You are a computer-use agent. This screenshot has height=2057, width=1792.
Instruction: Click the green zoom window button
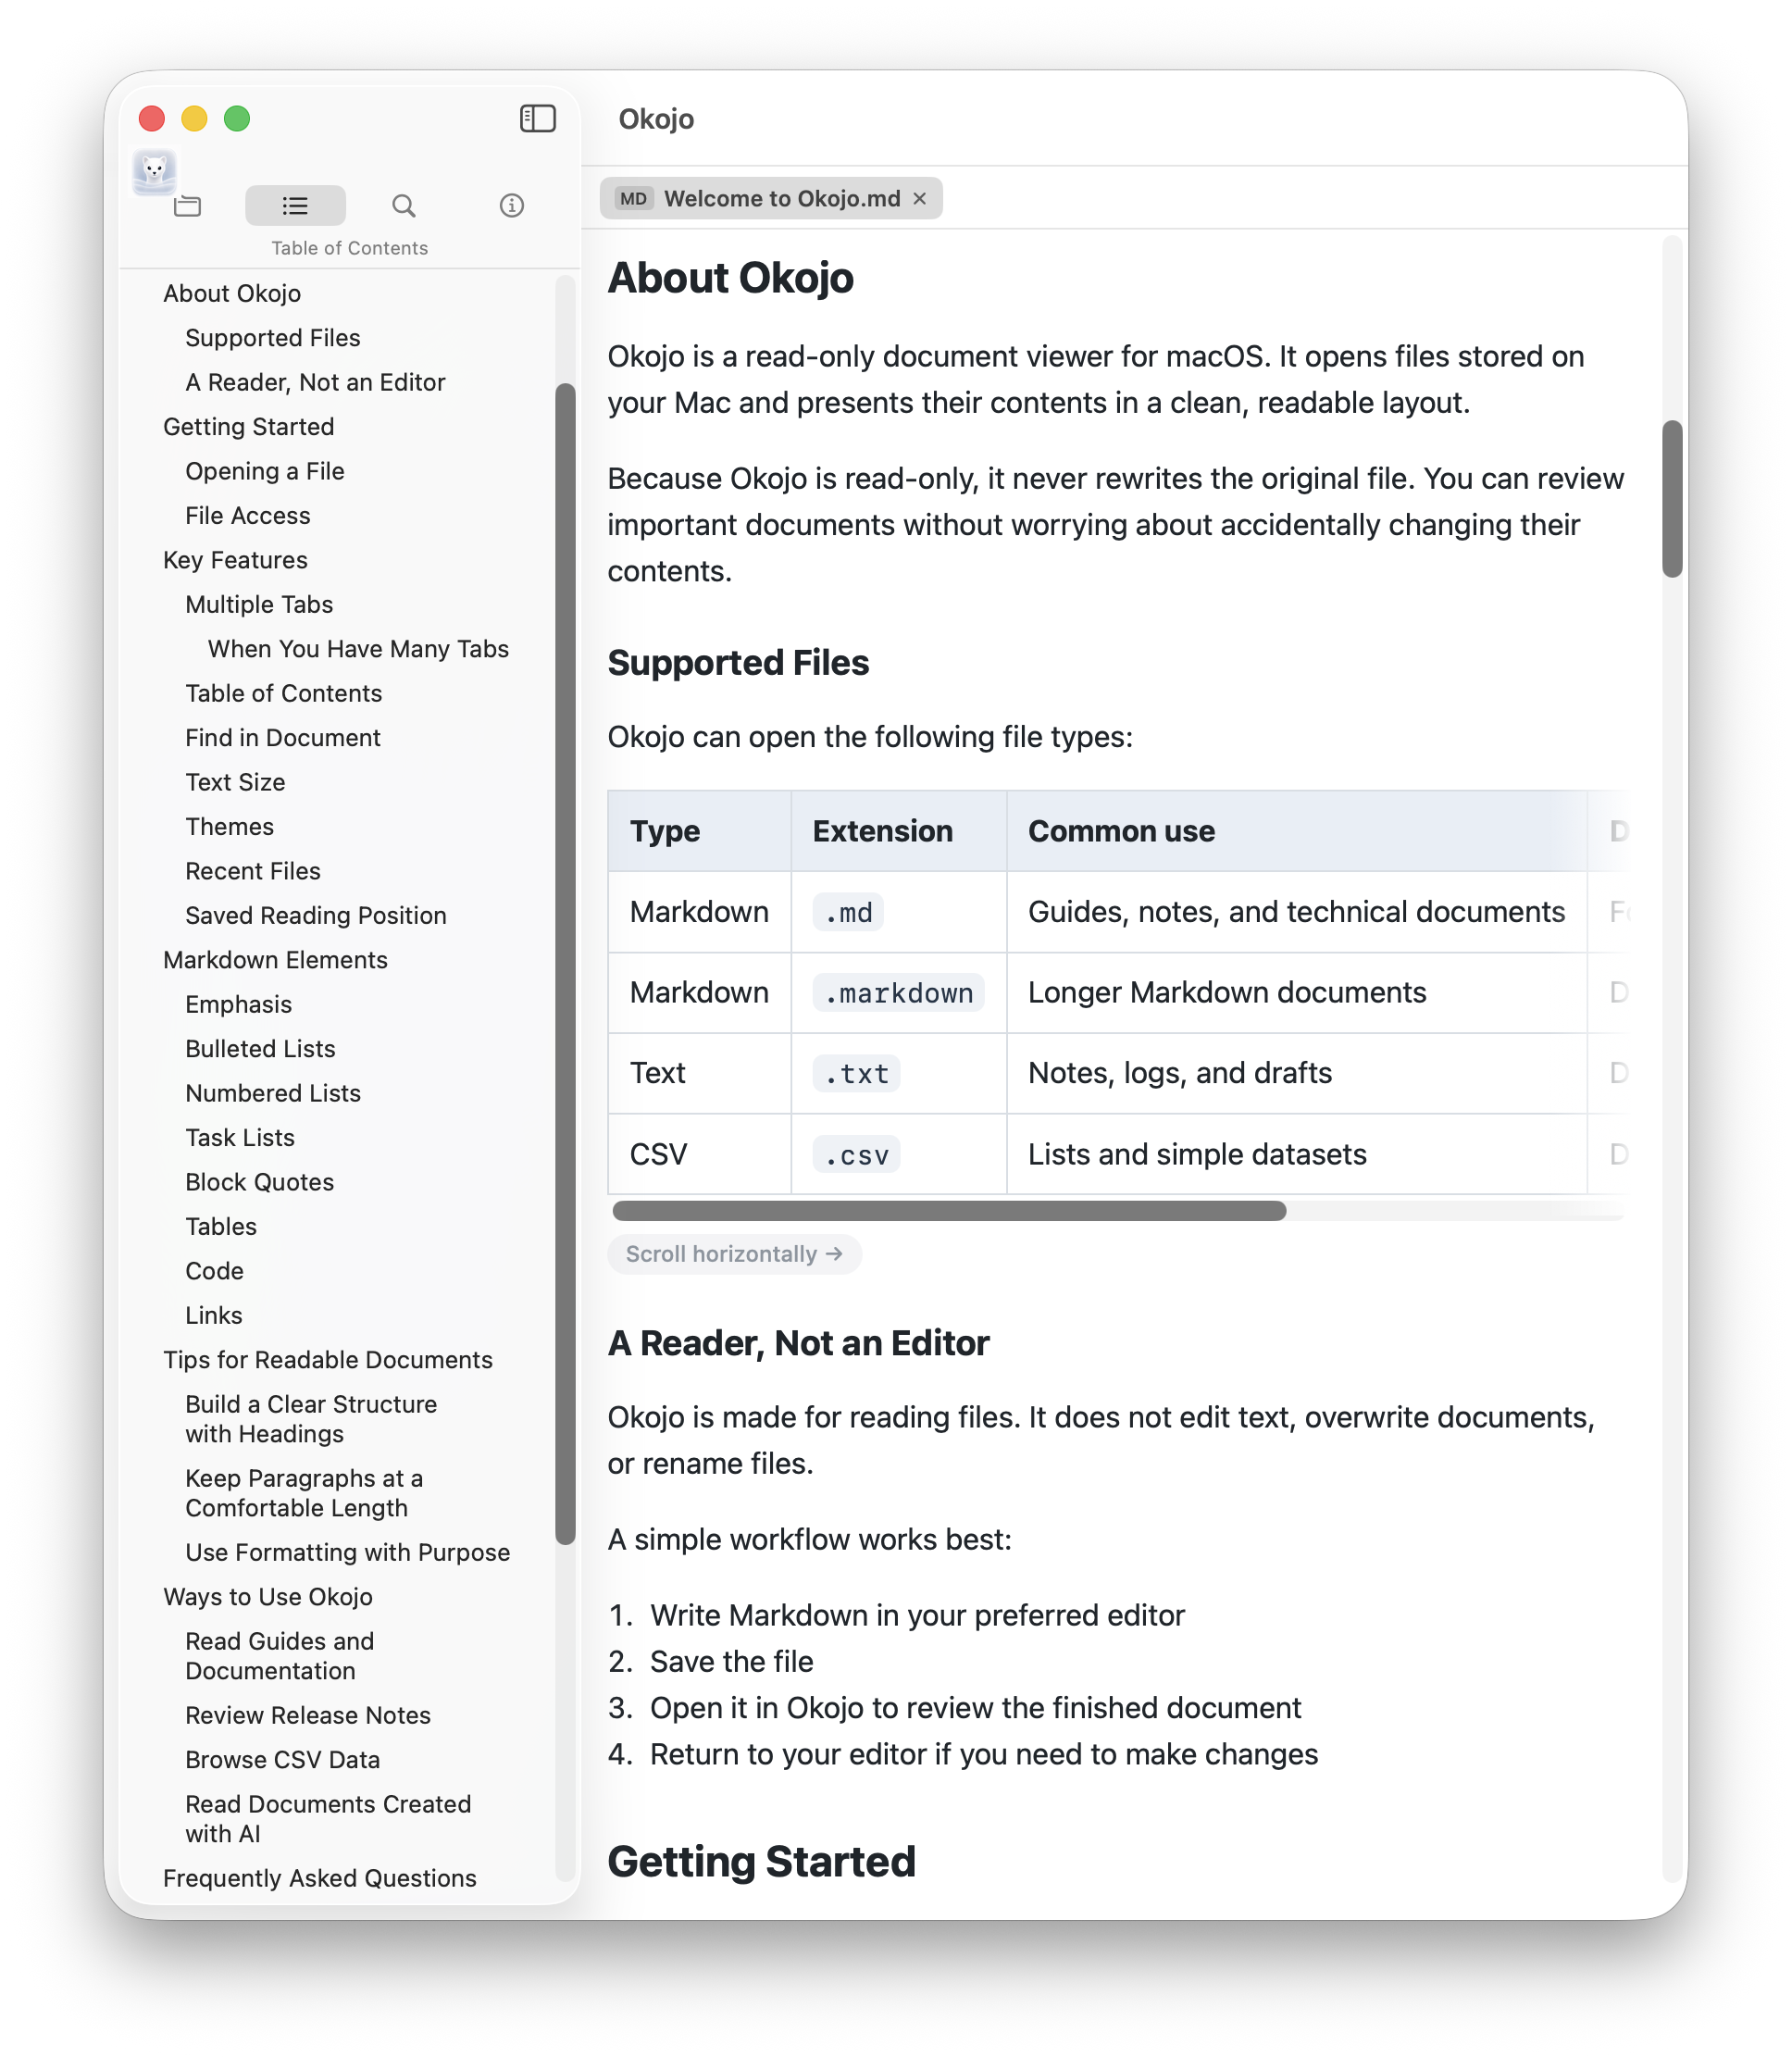[237, 119]
